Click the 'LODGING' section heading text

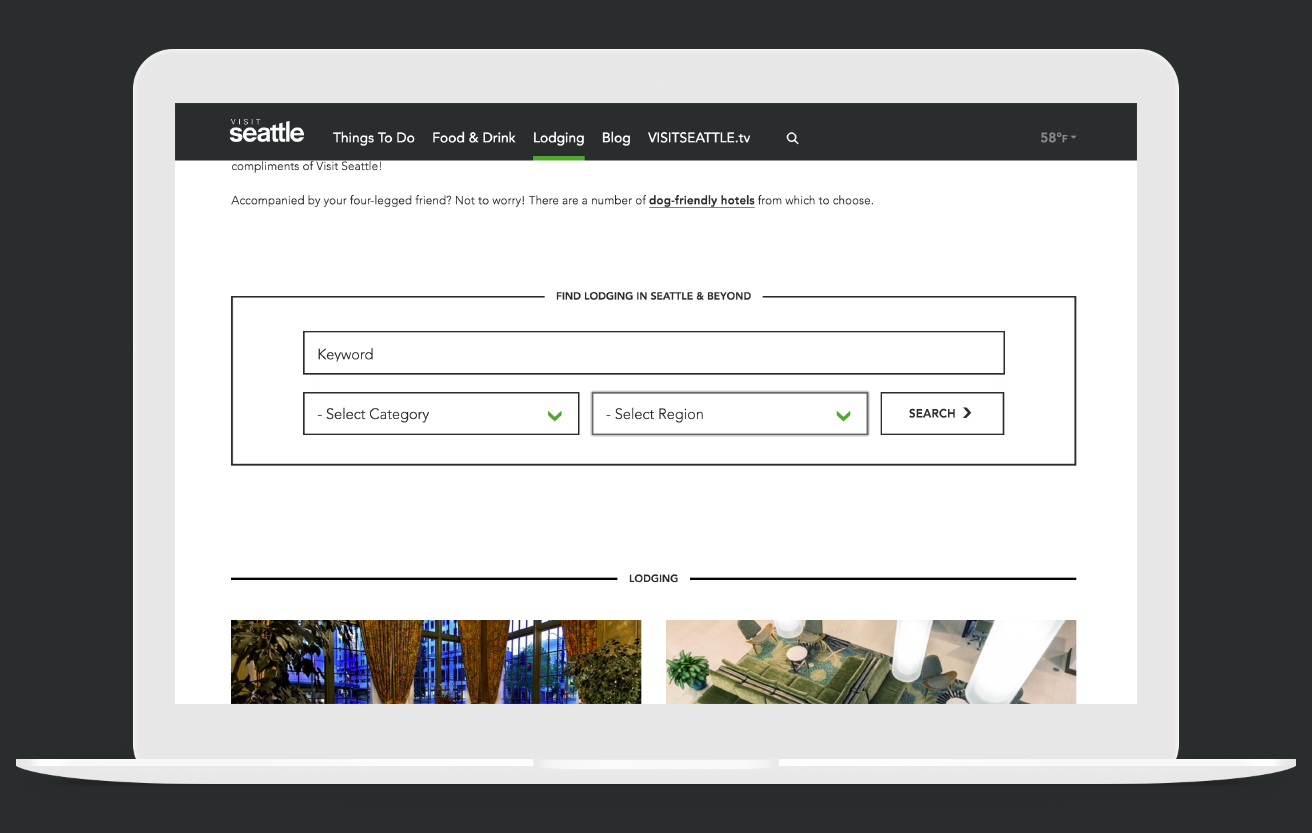point(654,579)
